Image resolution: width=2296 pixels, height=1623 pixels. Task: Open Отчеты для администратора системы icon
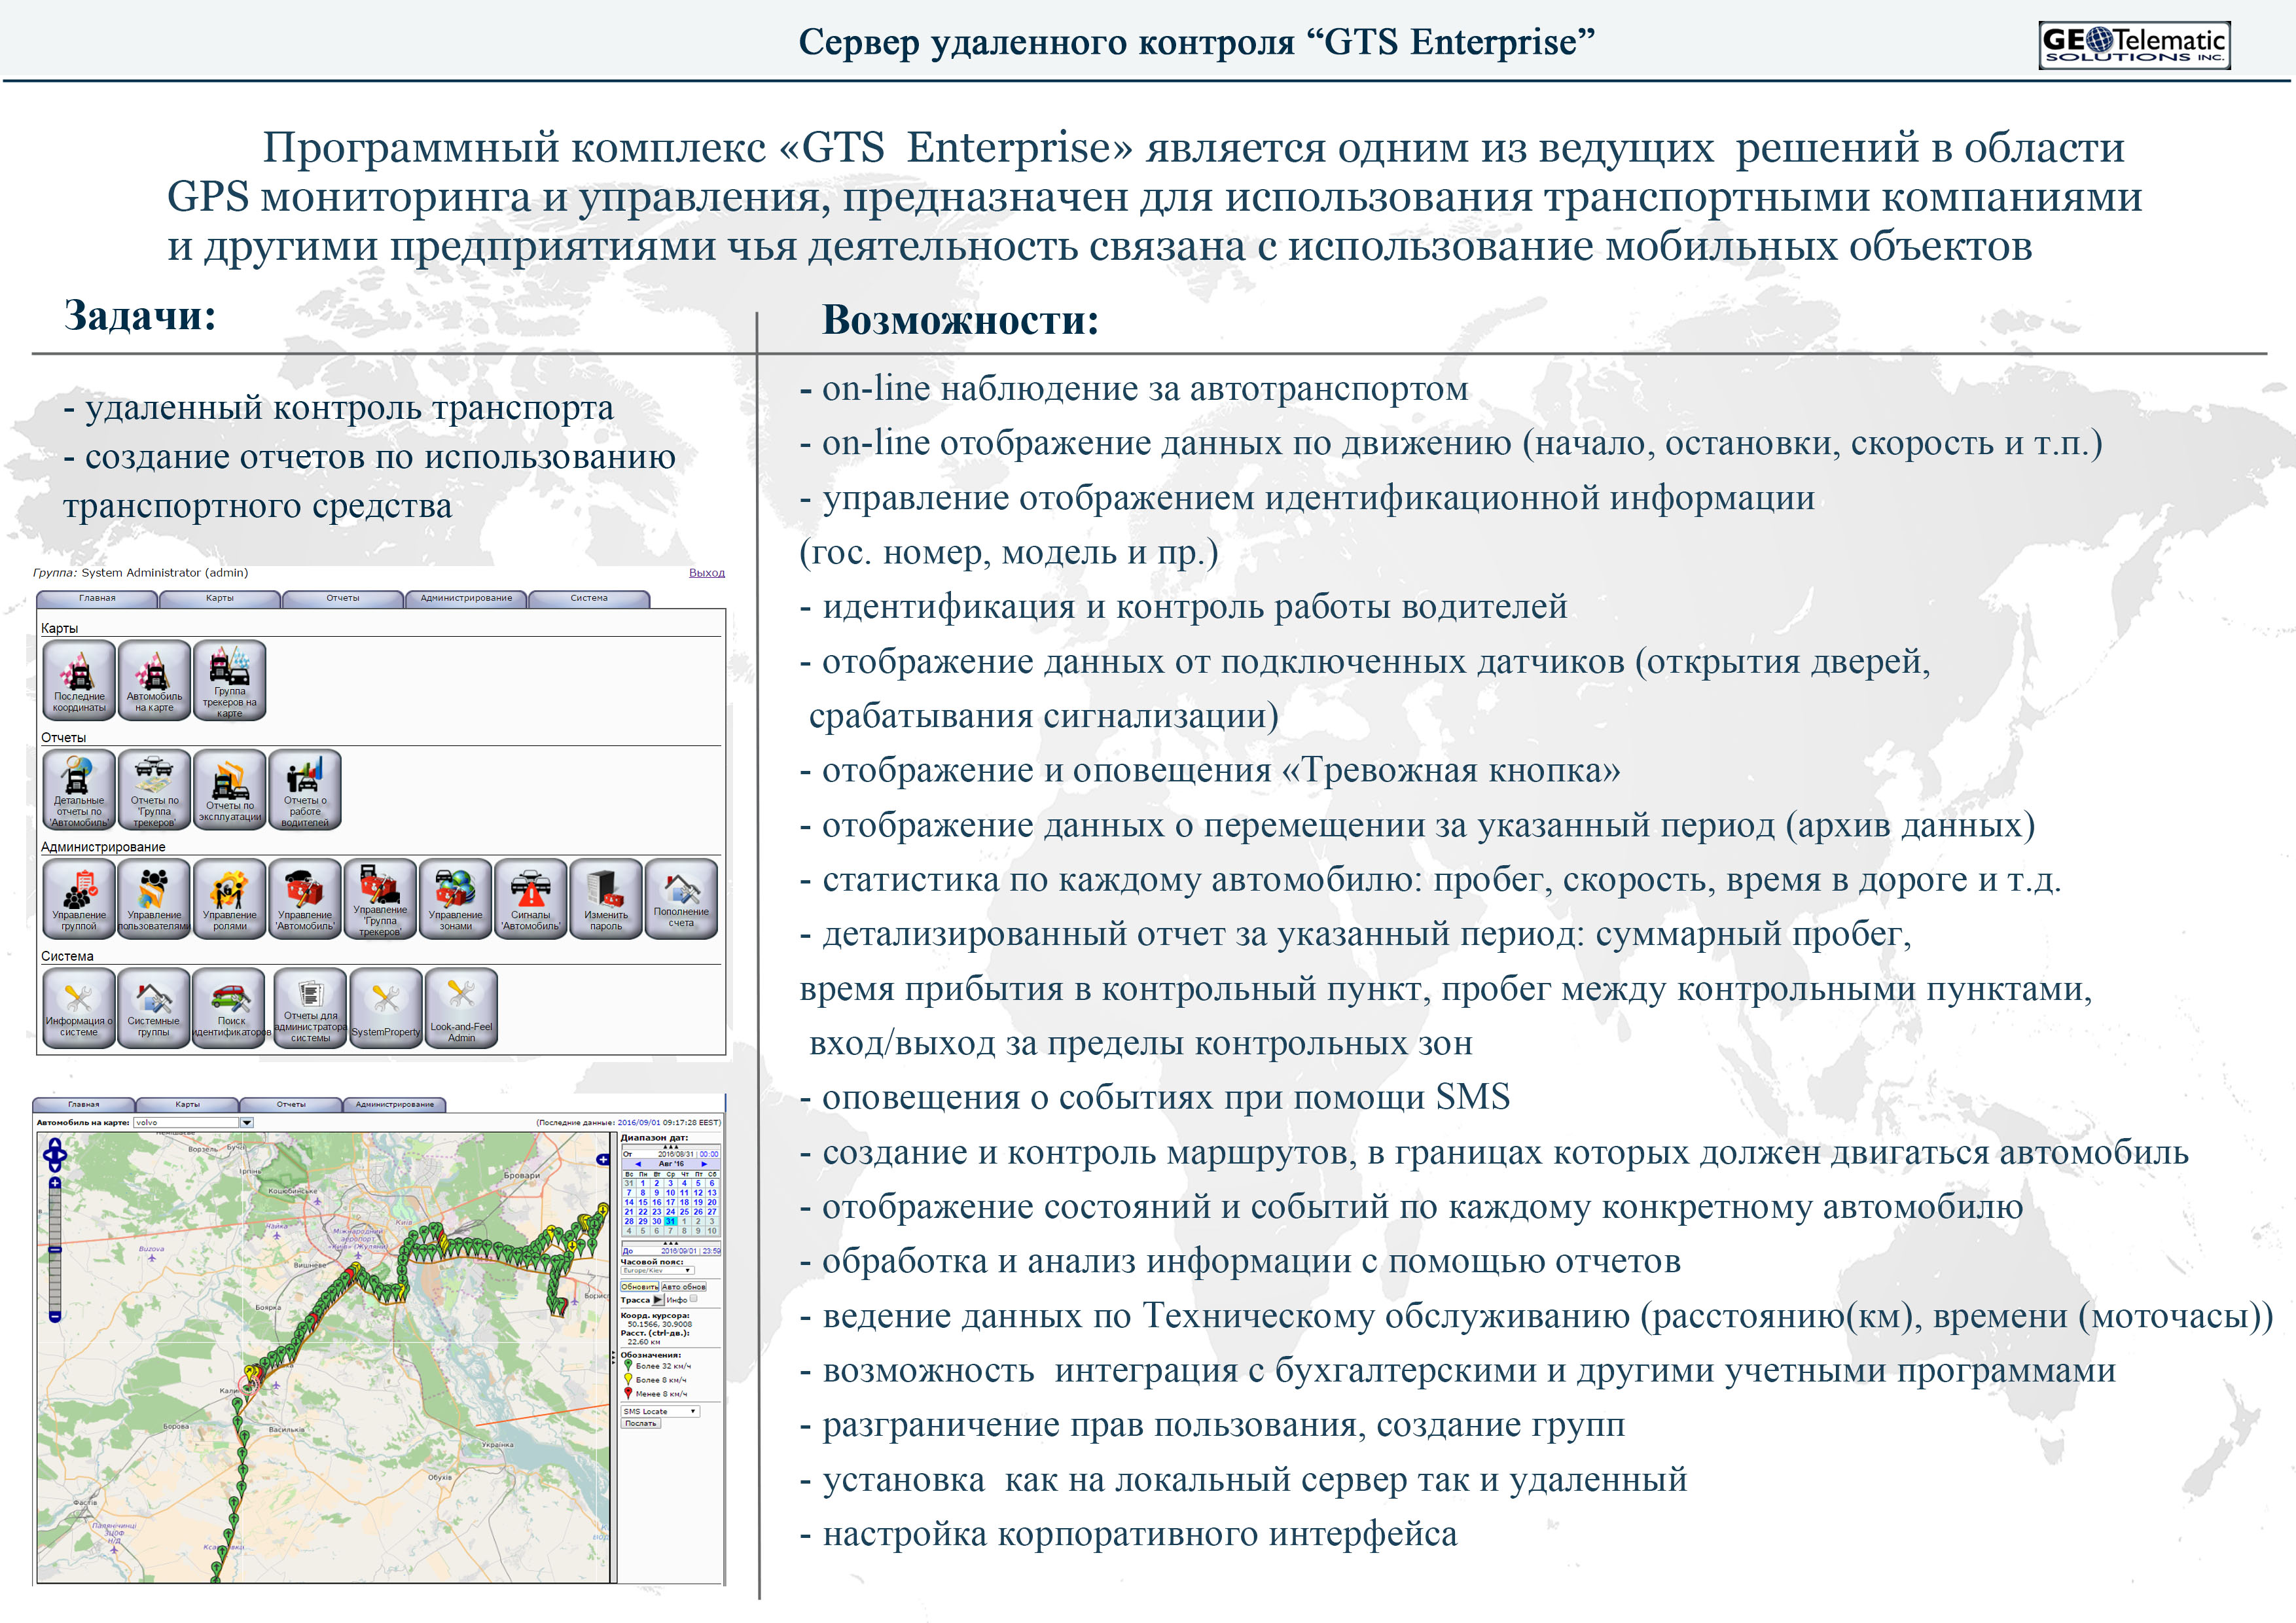click(x=311, y=1008)
